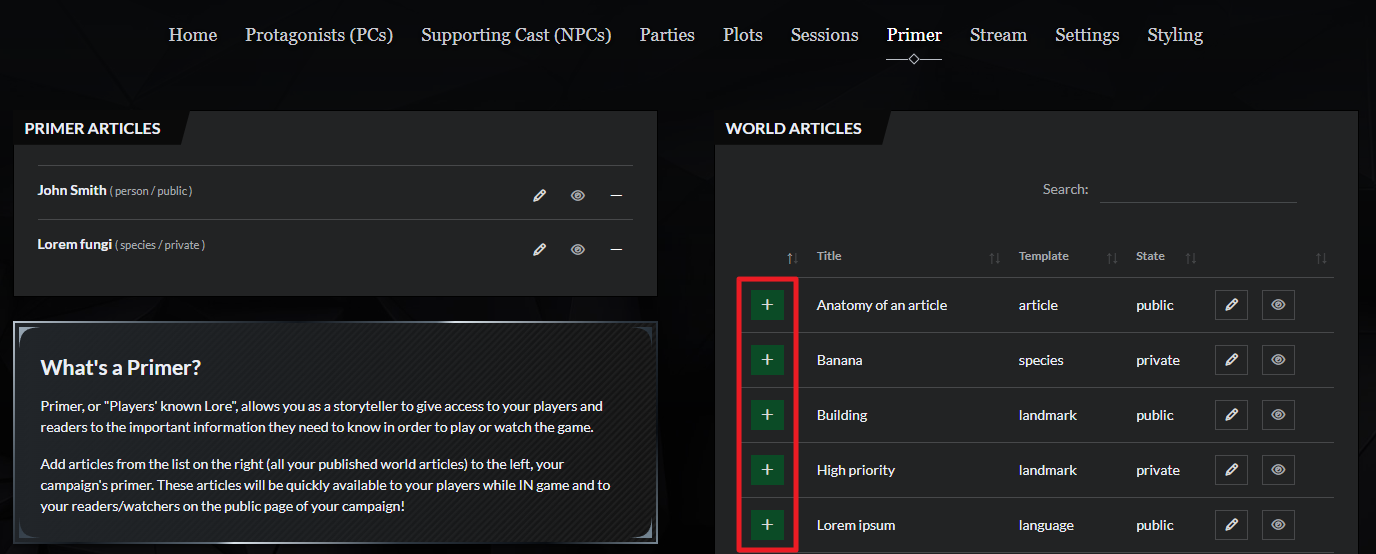
Task: View Lorem fungi primer article
Action: [x=578, y=249]
